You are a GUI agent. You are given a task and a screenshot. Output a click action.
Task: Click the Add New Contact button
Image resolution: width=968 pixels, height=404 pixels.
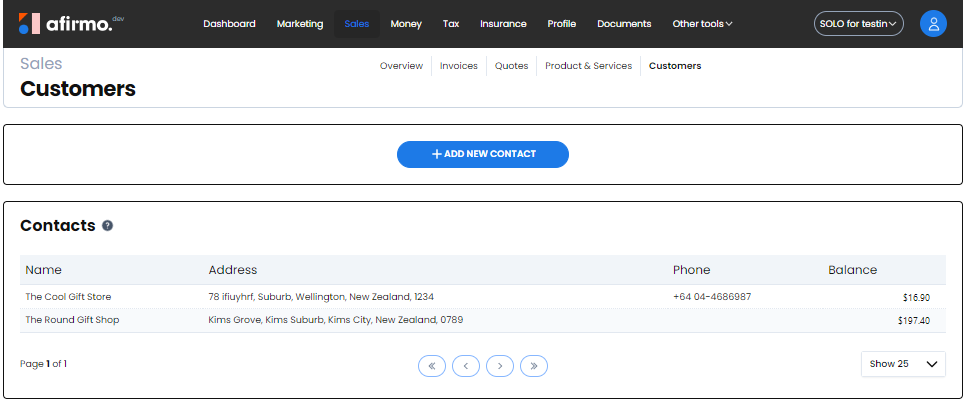coord(483,154)
